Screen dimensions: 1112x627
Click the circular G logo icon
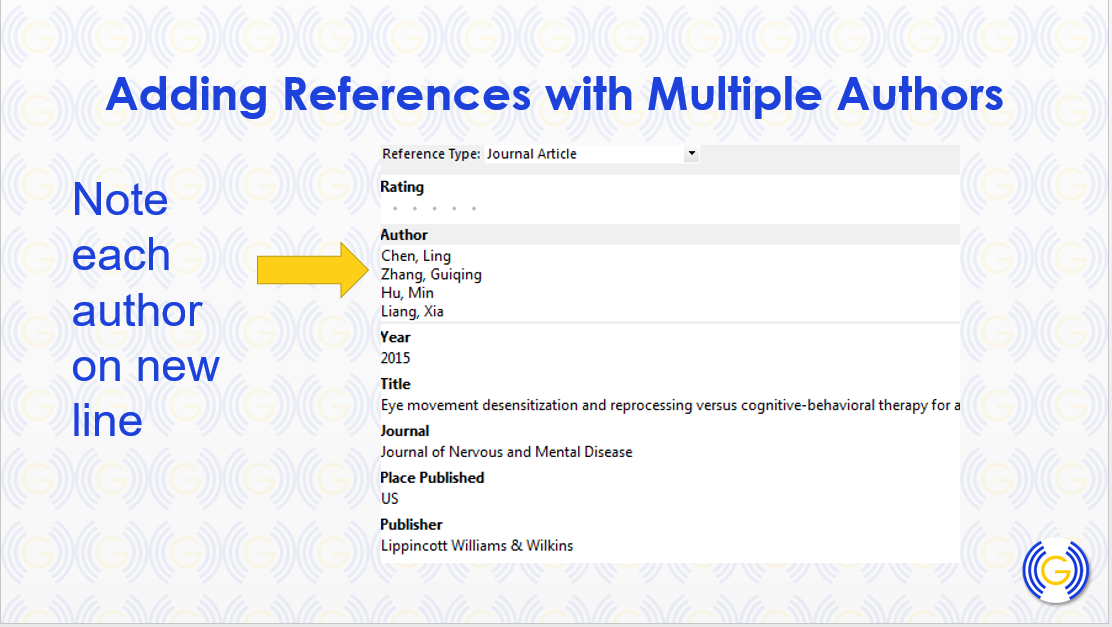pos(1055,572)
